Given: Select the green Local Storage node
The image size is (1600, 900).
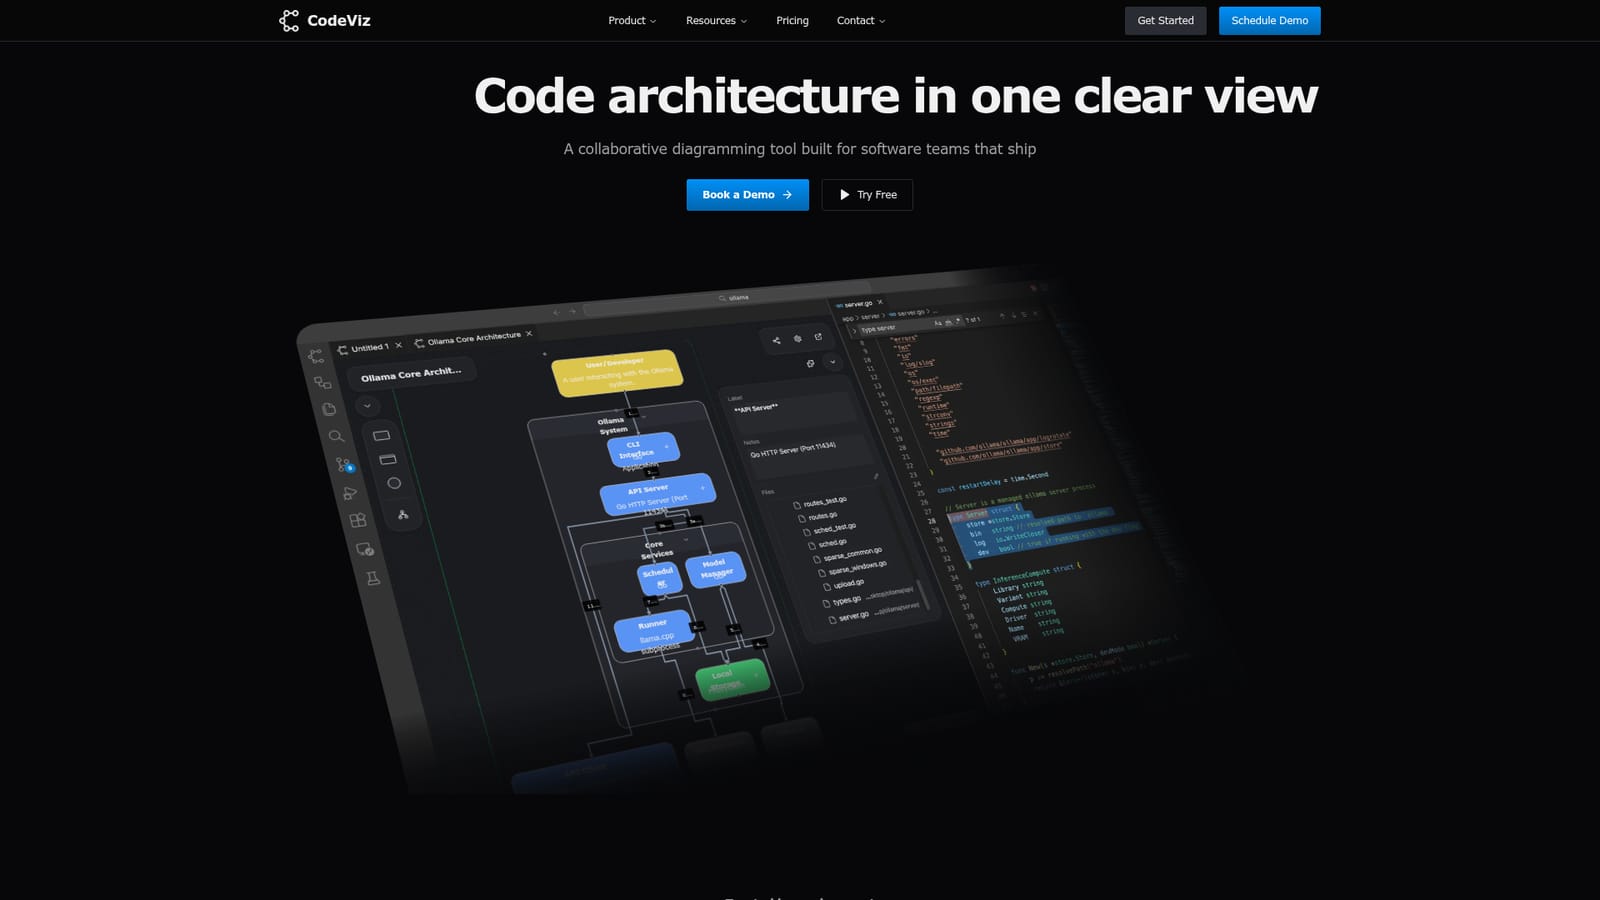Looking at the screenshot, I should (732, 678).
